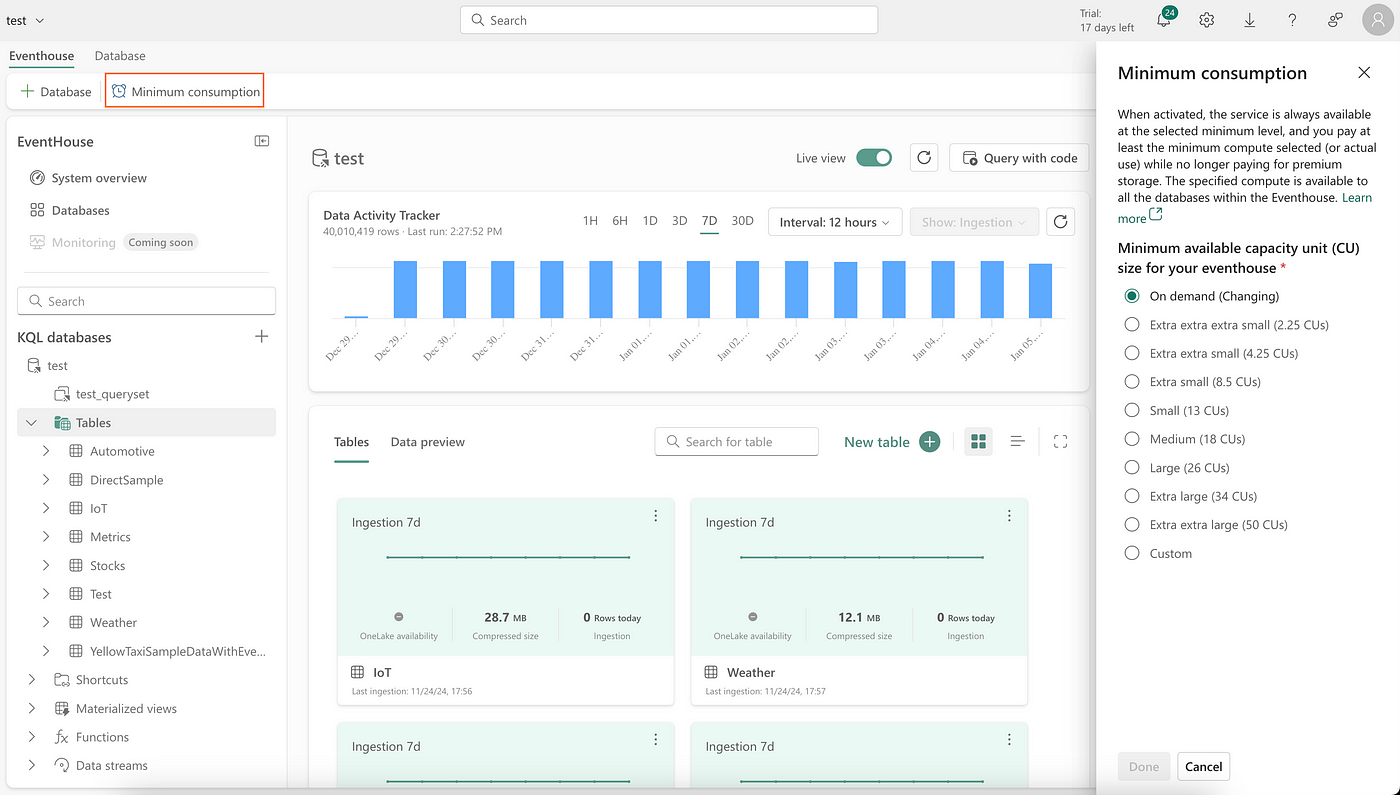
Task: Set time range to 3D
Action: tap(679, 221)
